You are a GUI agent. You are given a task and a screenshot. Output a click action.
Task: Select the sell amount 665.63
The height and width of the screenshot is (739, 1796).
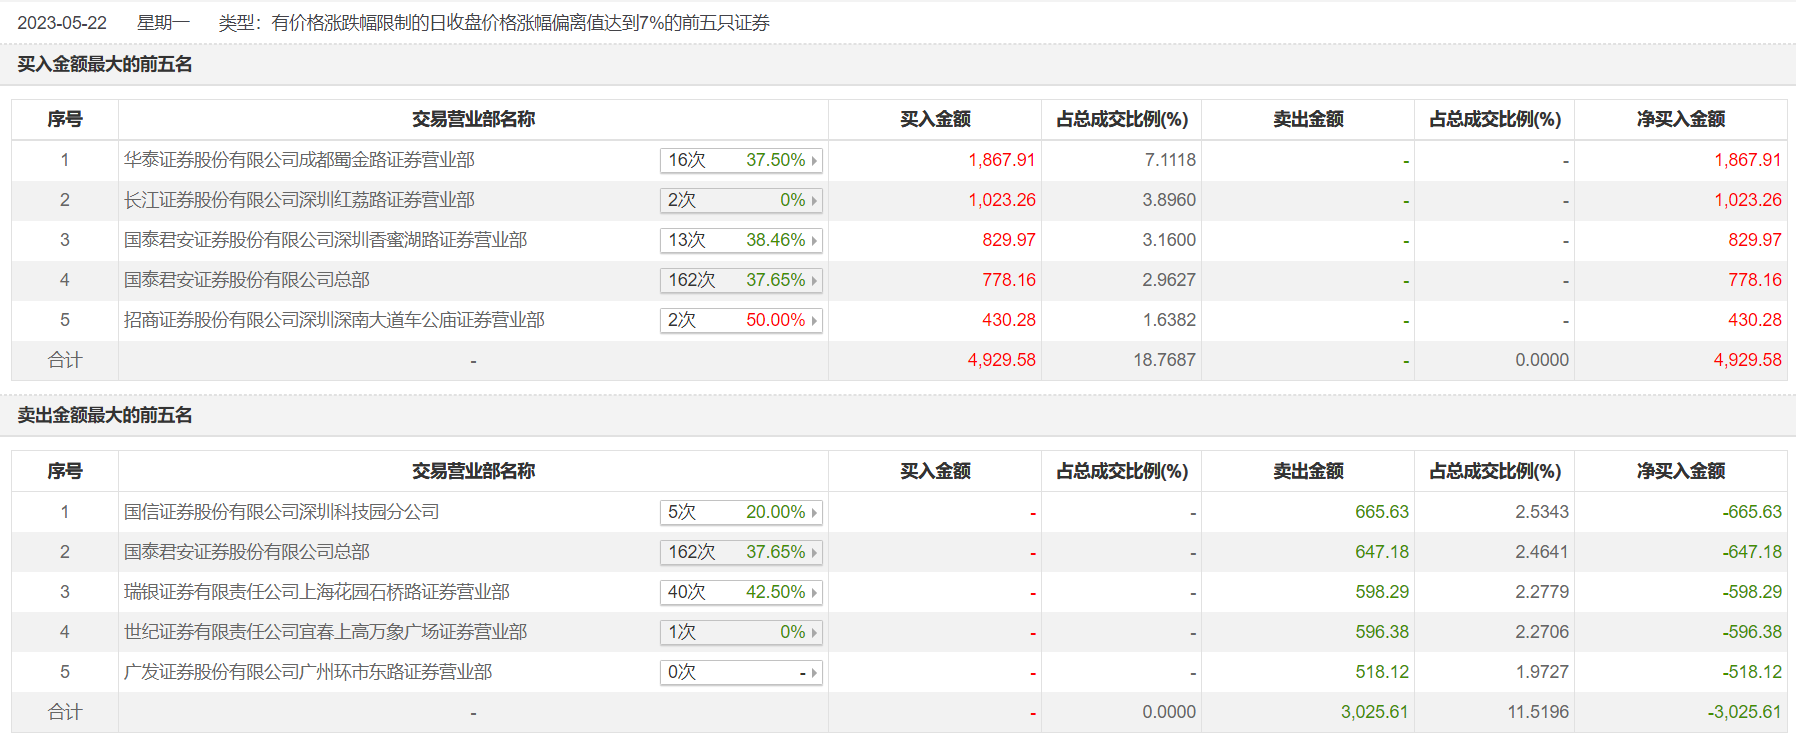1382,512
